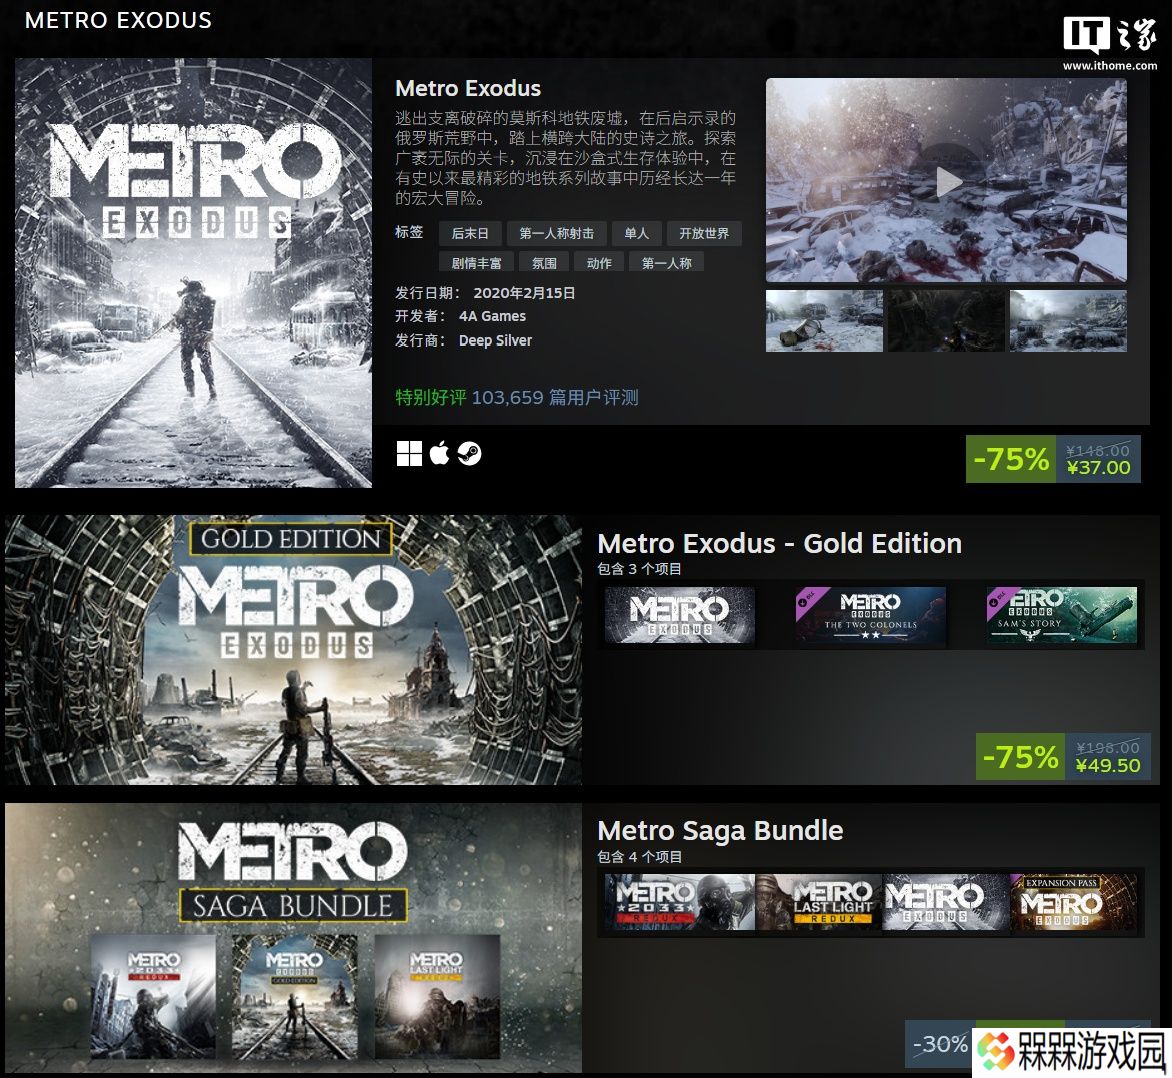
Task: Open the Sam's Story DLC thumbnail
Action: pyautogui.click(x=1061, y=615)
